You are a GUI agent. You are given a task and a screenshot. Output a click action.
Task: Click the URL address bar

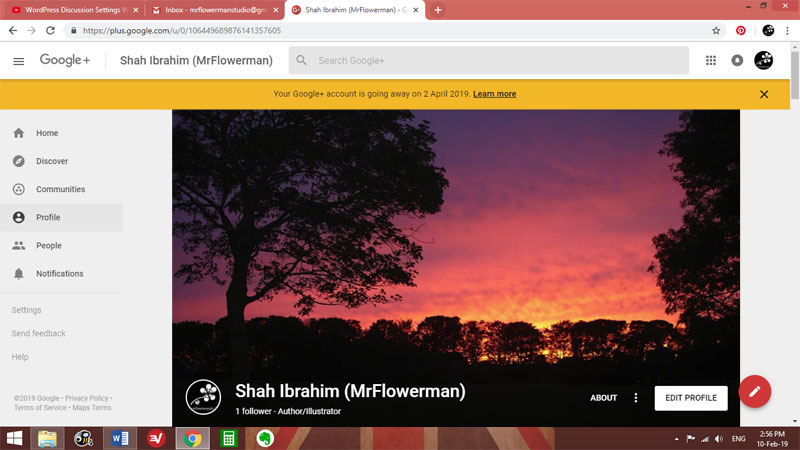pyautogui.click(x=393, y=31)
